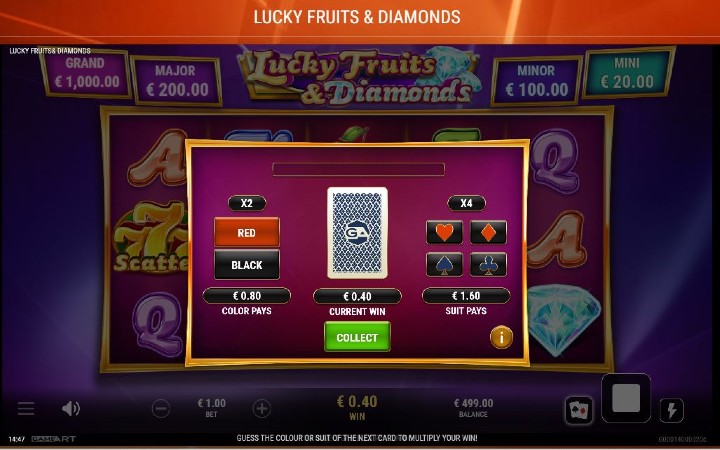Stop the spin with square button
This screenshot has height=450, width=720.
pos(626,398)
